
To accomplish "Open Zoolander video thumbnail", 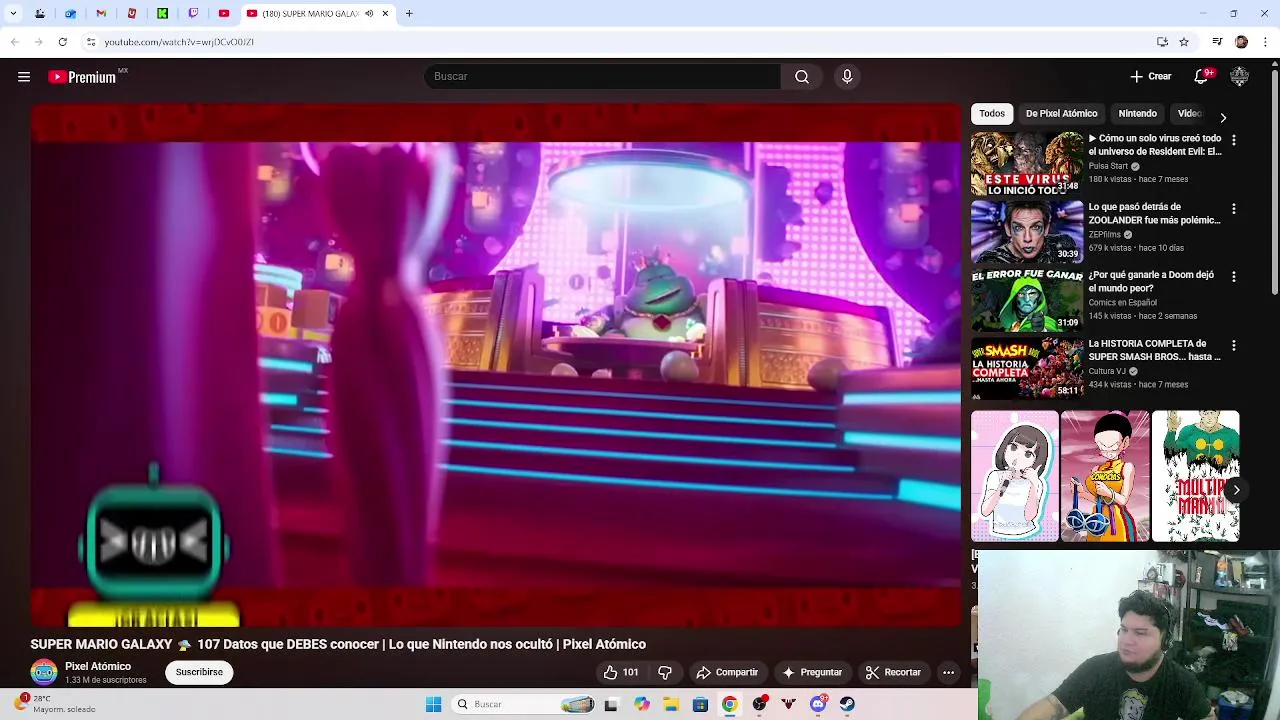I will [x=1027, y=232].
